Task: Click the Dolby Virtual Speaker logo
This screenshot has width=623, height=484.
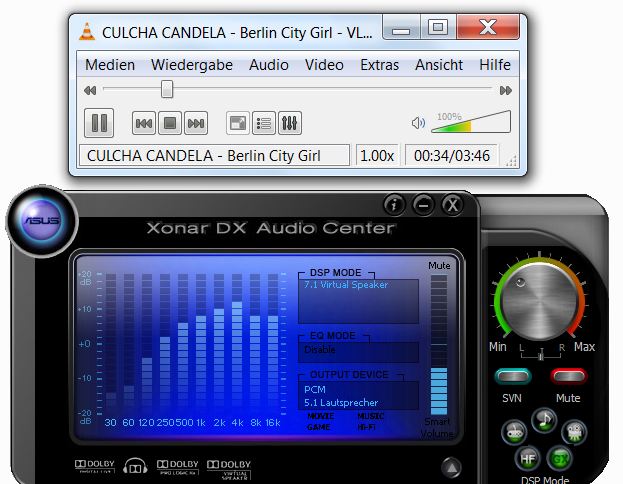Action: point(229,469)
